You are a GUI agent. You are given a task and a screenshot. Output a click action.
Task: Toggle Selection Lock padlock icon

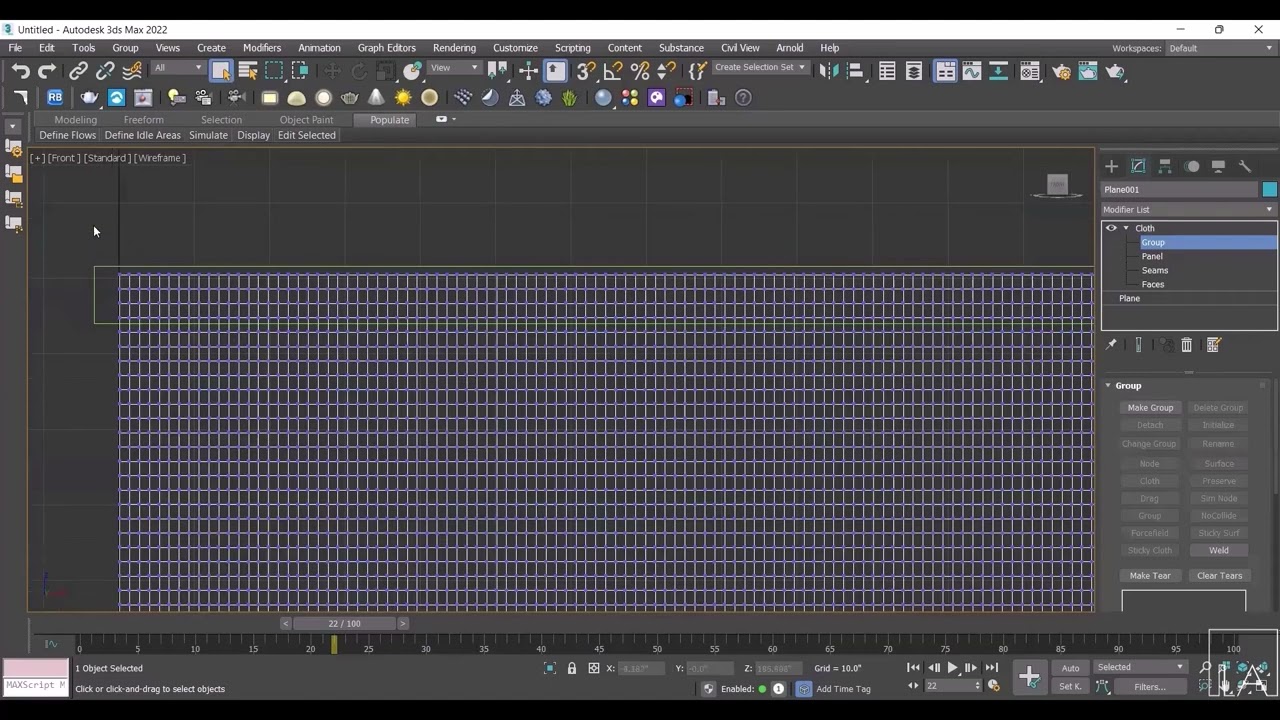tap(572, 668)
